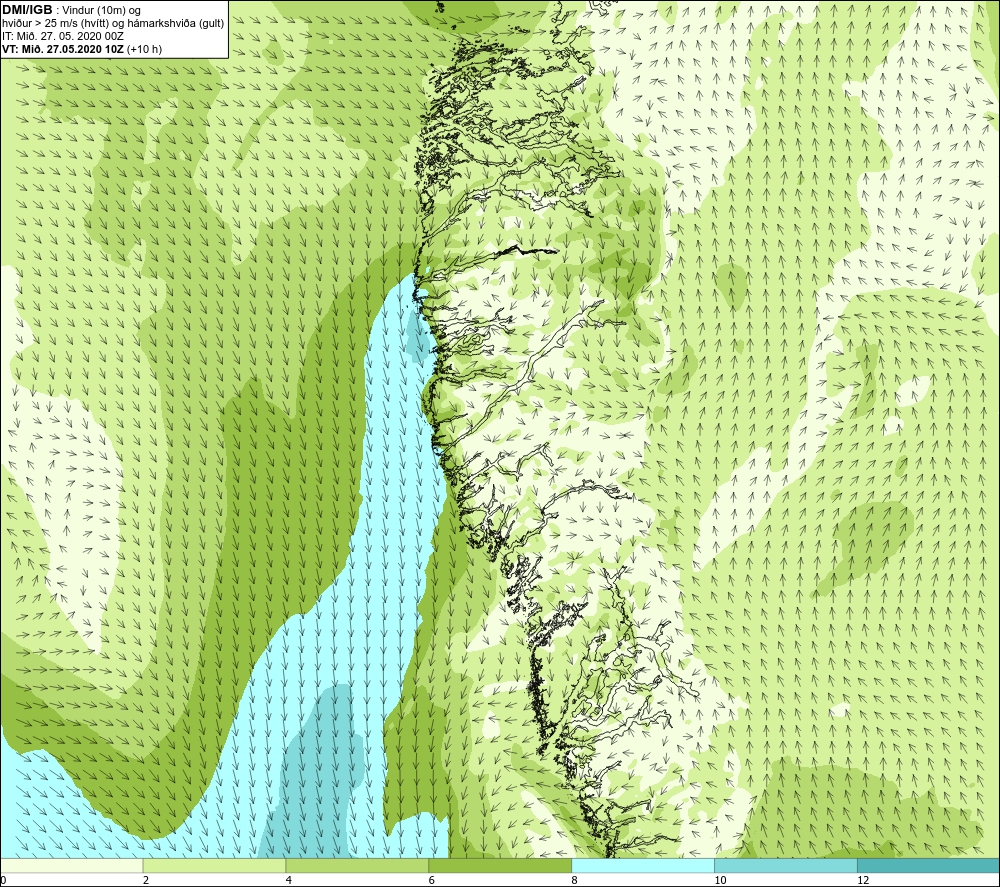Click the 8–10 m/s light cyan swatch
The height and width of the screenshot is (887, 1000).
coord(643,865)
